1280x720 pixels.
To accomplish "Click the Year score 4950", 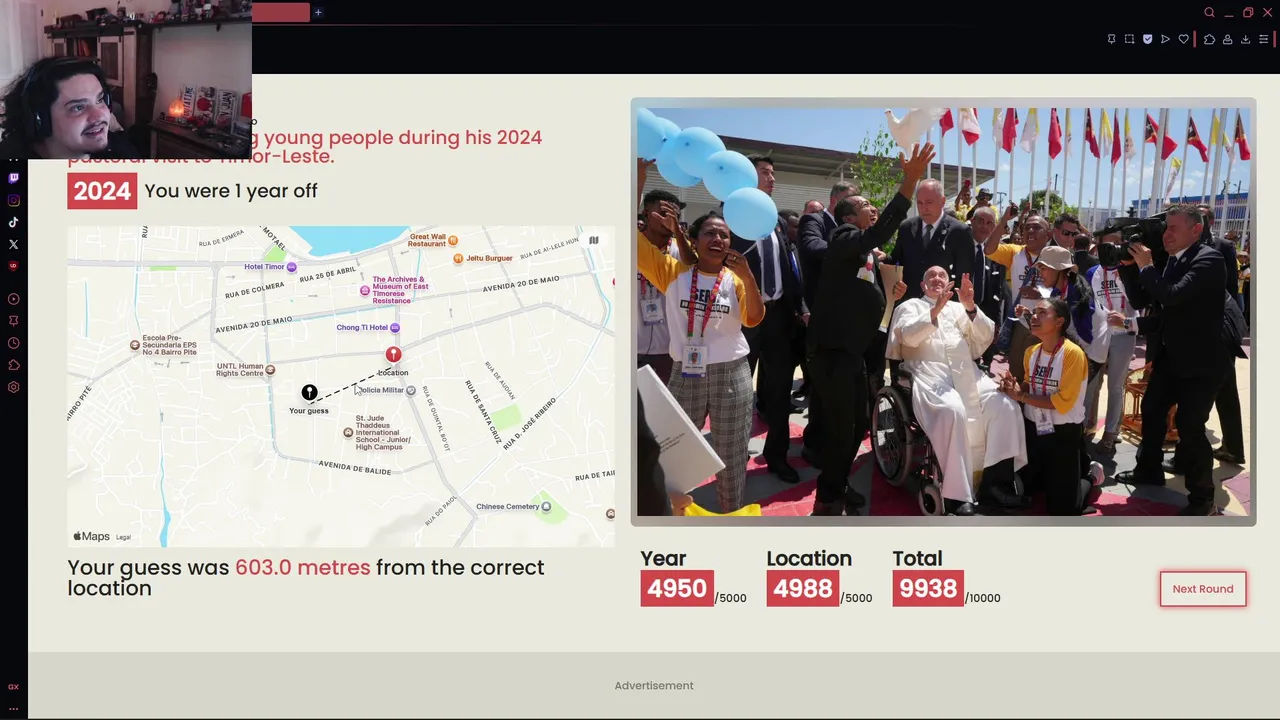I will click(677, 589).
